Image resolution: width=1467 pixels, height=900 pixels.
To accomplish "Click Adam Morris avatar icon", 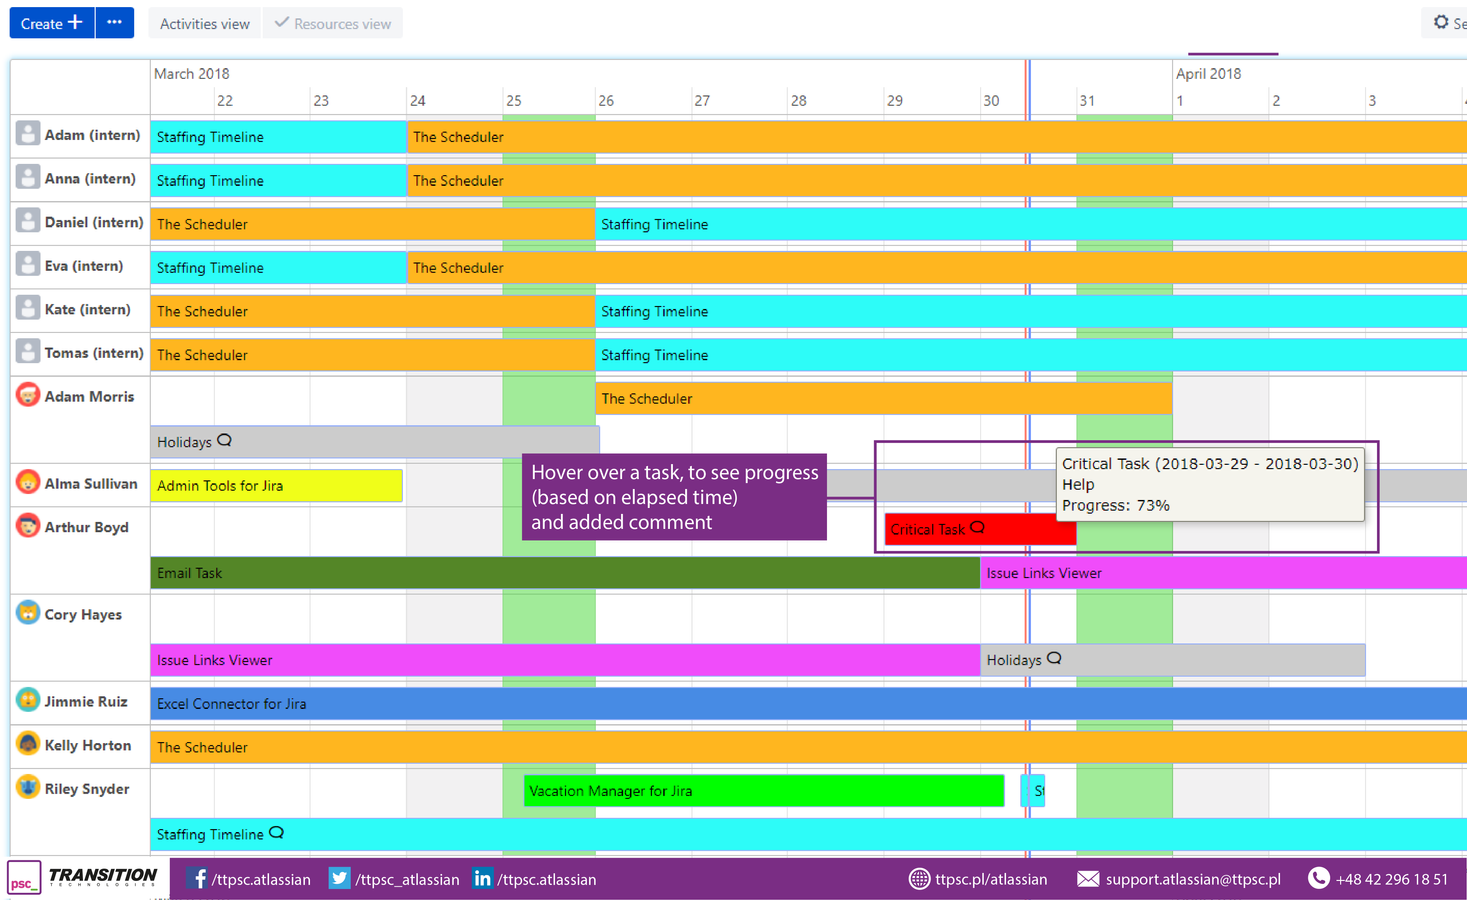I will click(x=28, y=395).
